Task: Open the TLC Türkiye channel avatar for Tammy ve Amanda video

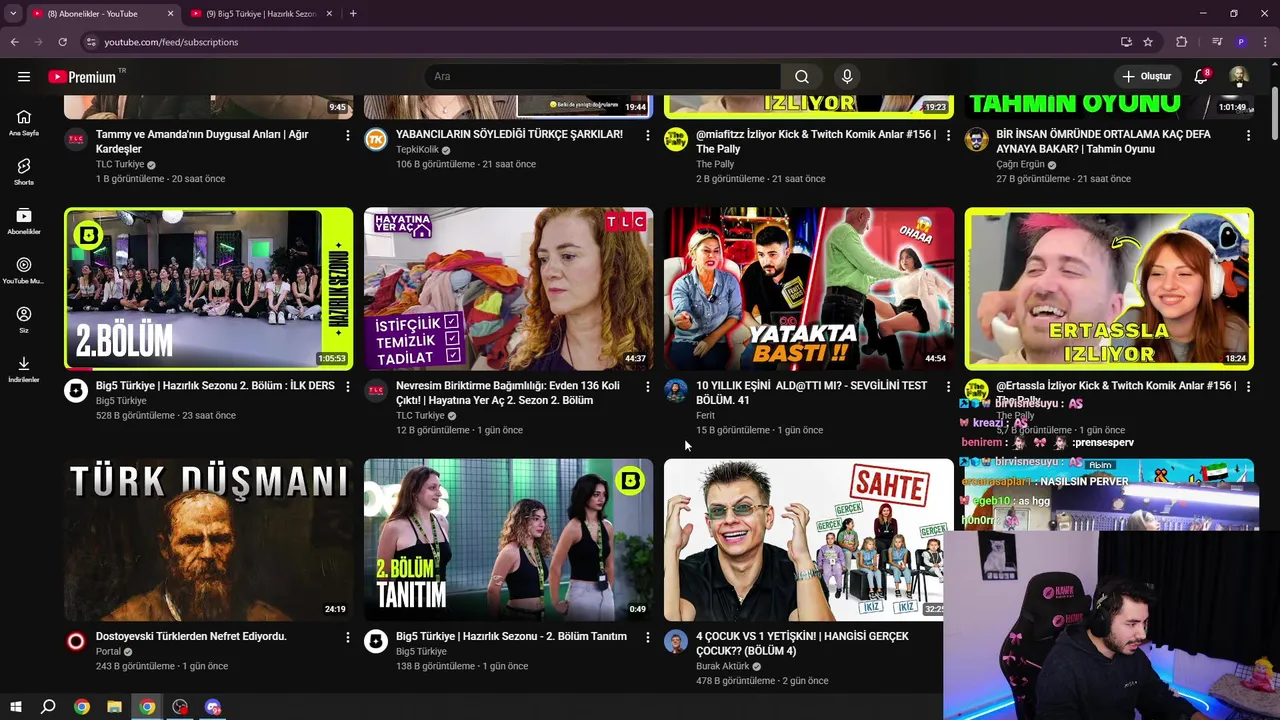Action: click(76, 139)
